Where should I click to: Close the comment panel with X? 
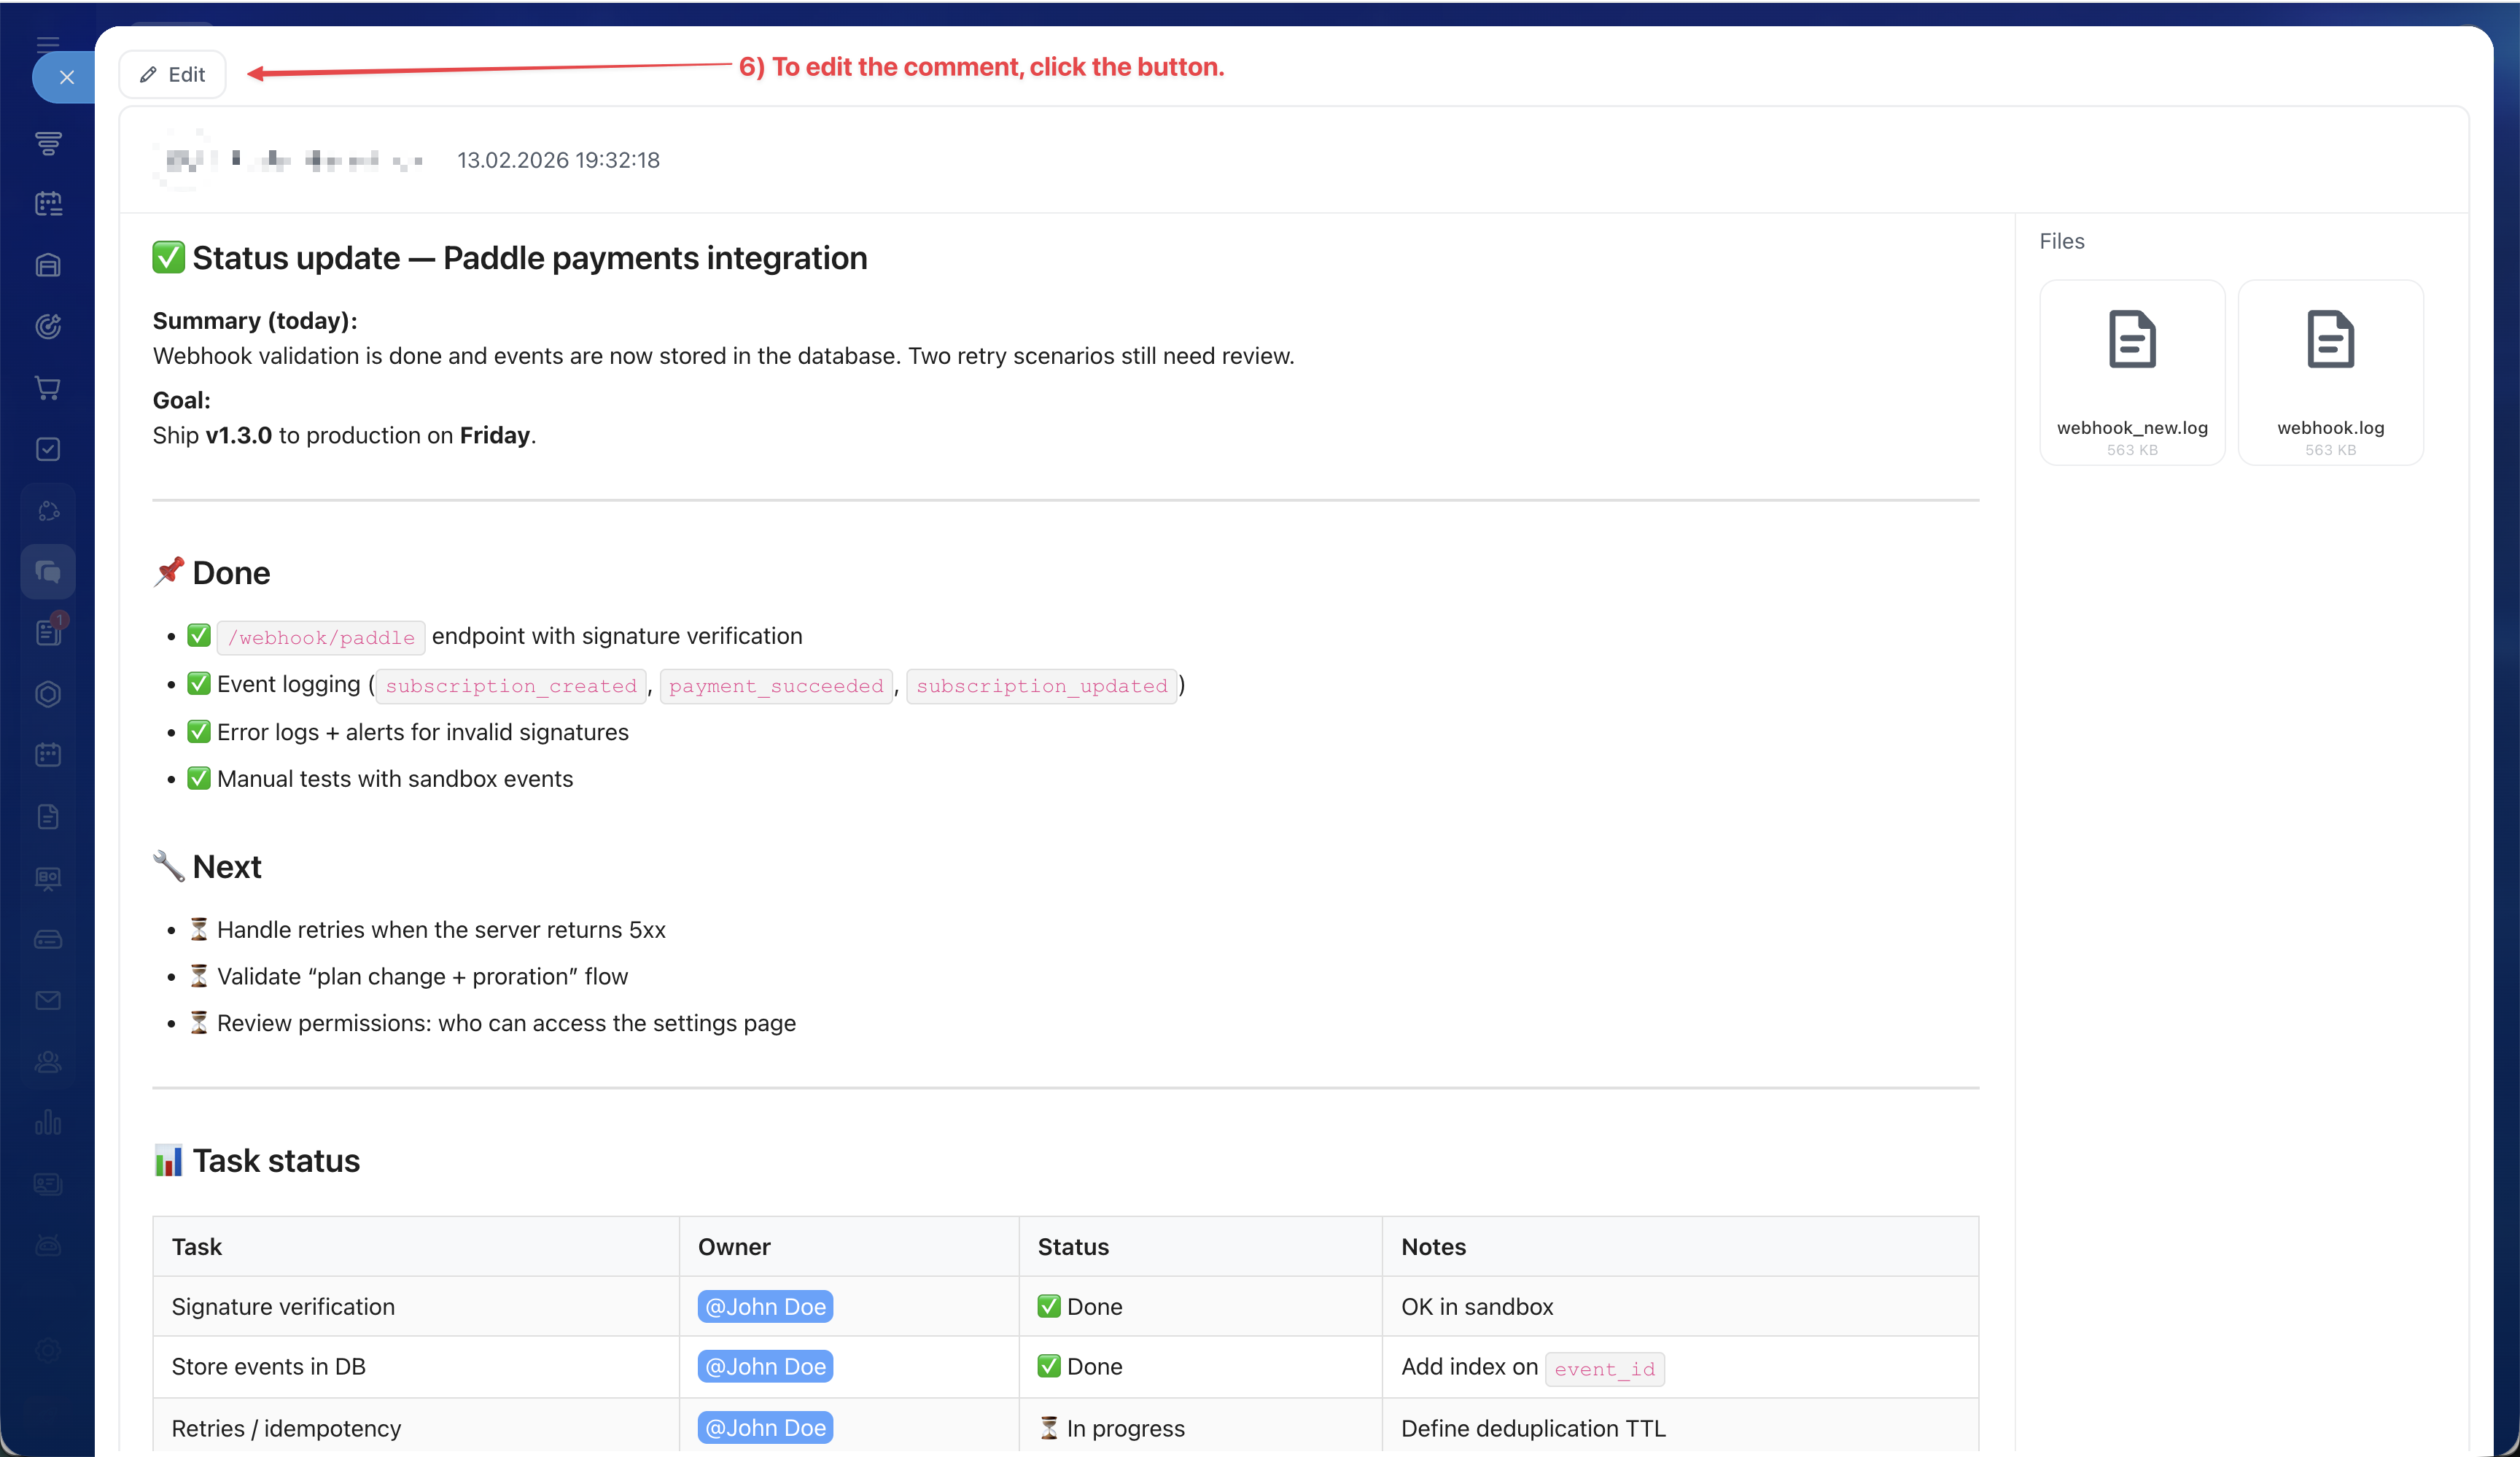(66, 77)
